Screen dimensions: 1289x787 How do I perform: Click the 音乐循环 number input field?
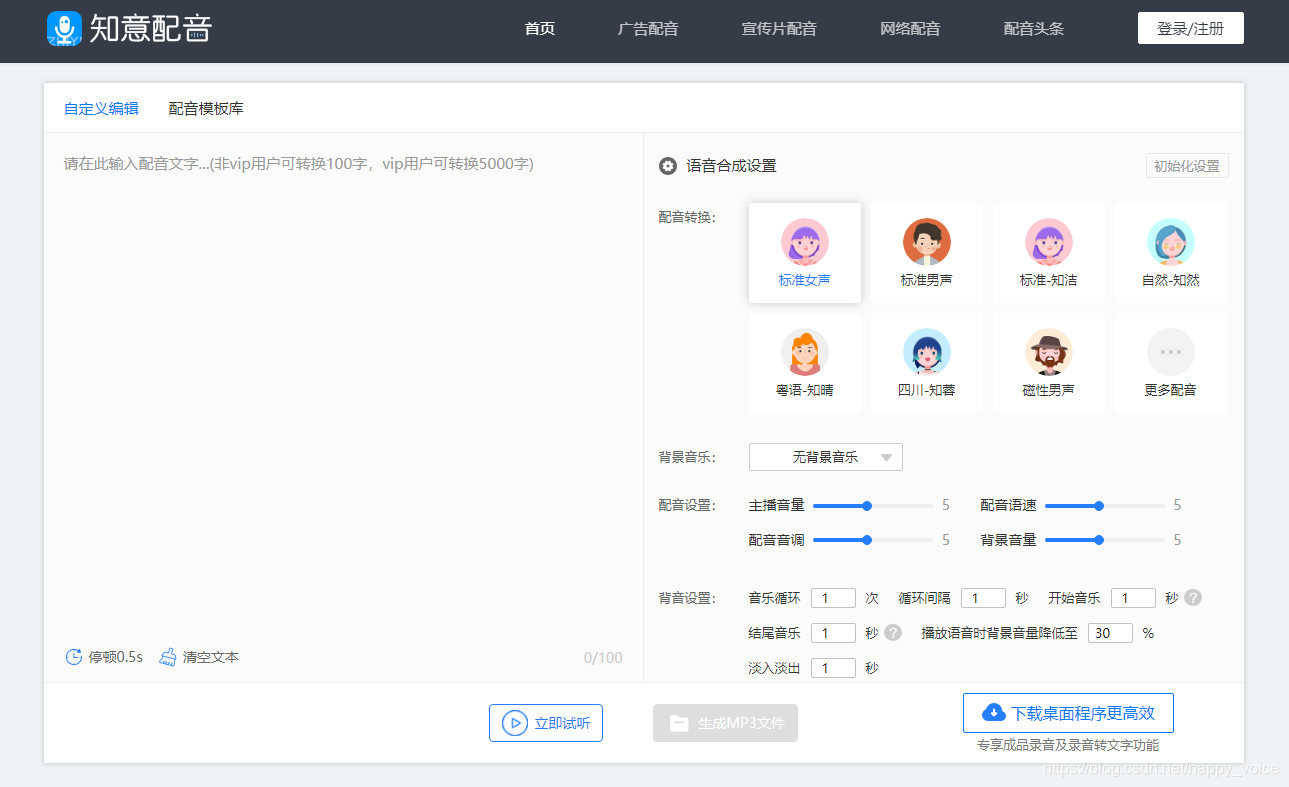(833, 597)
